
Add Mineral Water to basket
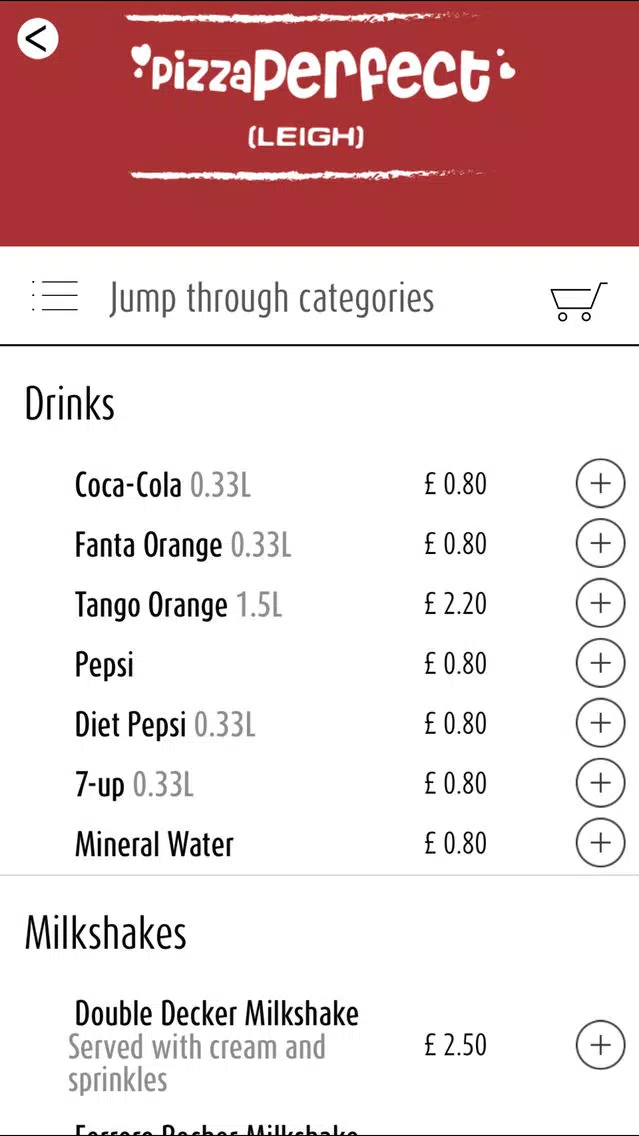tap(600, 843)
